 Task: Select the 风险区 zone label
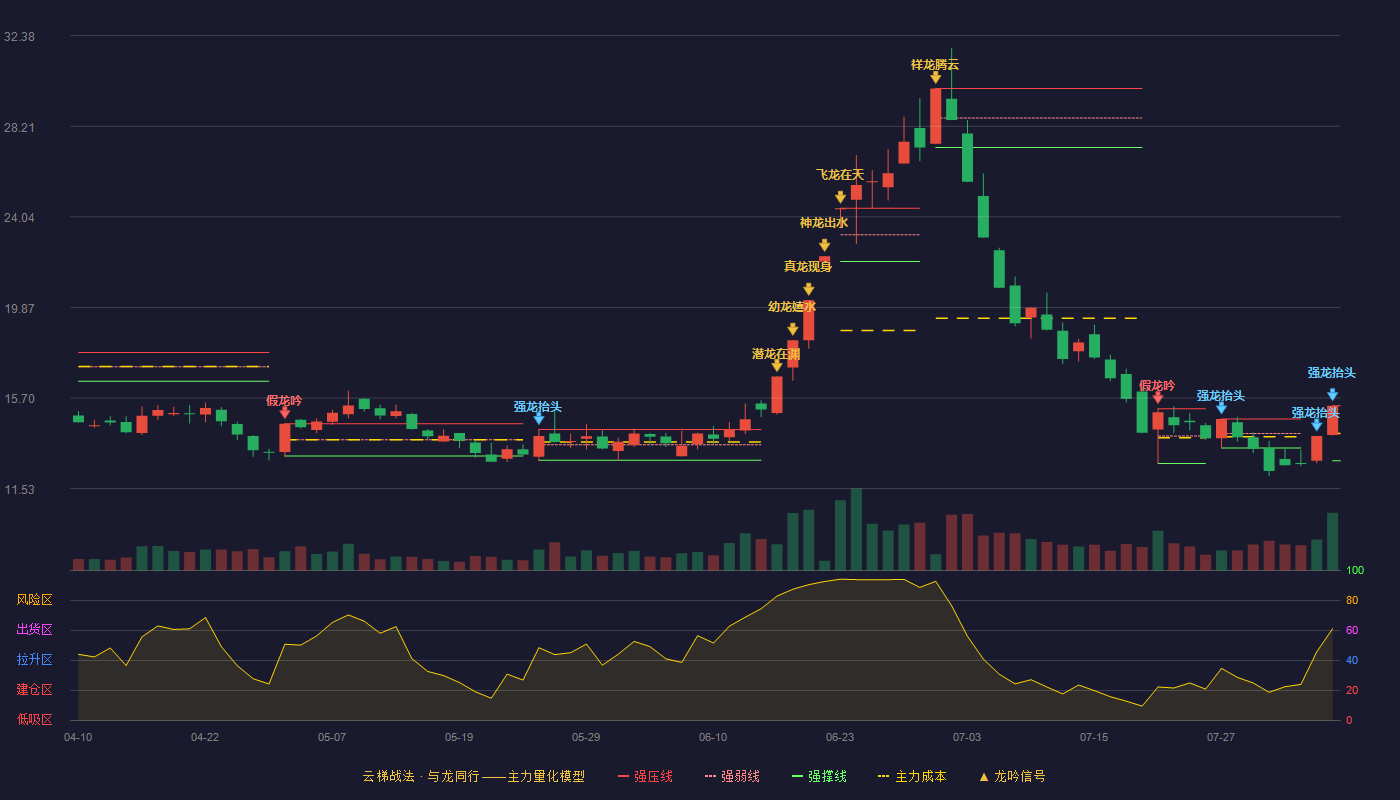(34, 600)
